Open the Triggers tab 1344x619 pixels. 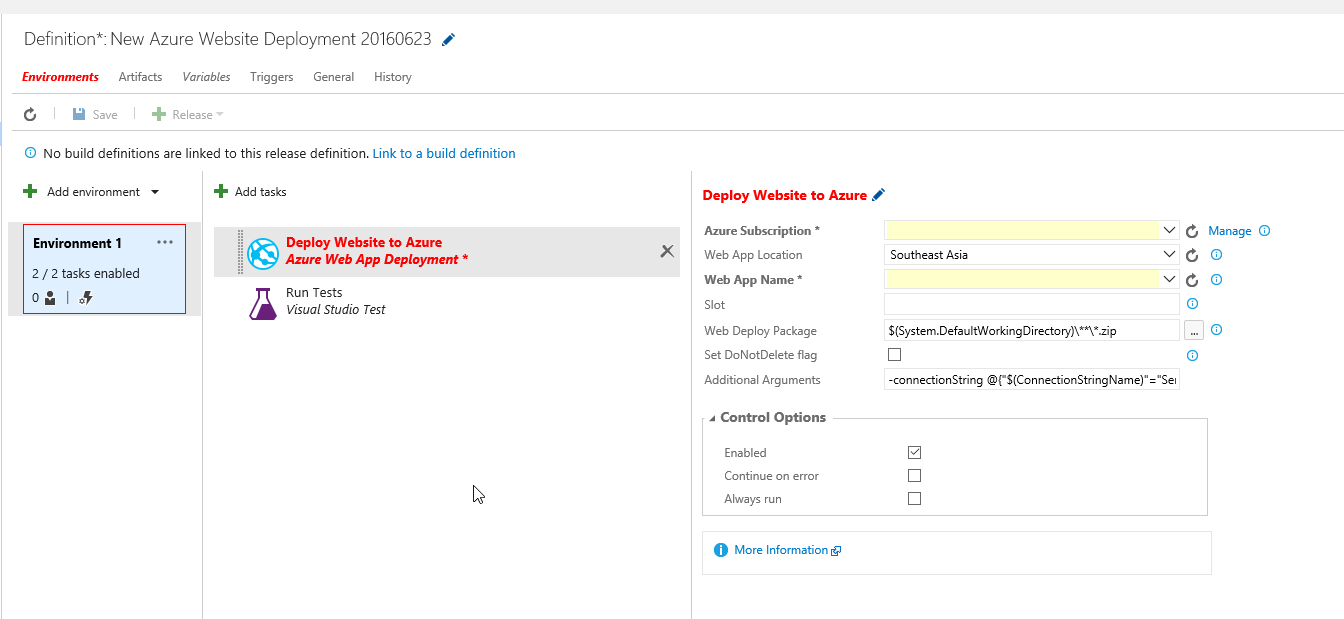pyautogui.click(x=271, y=77)
